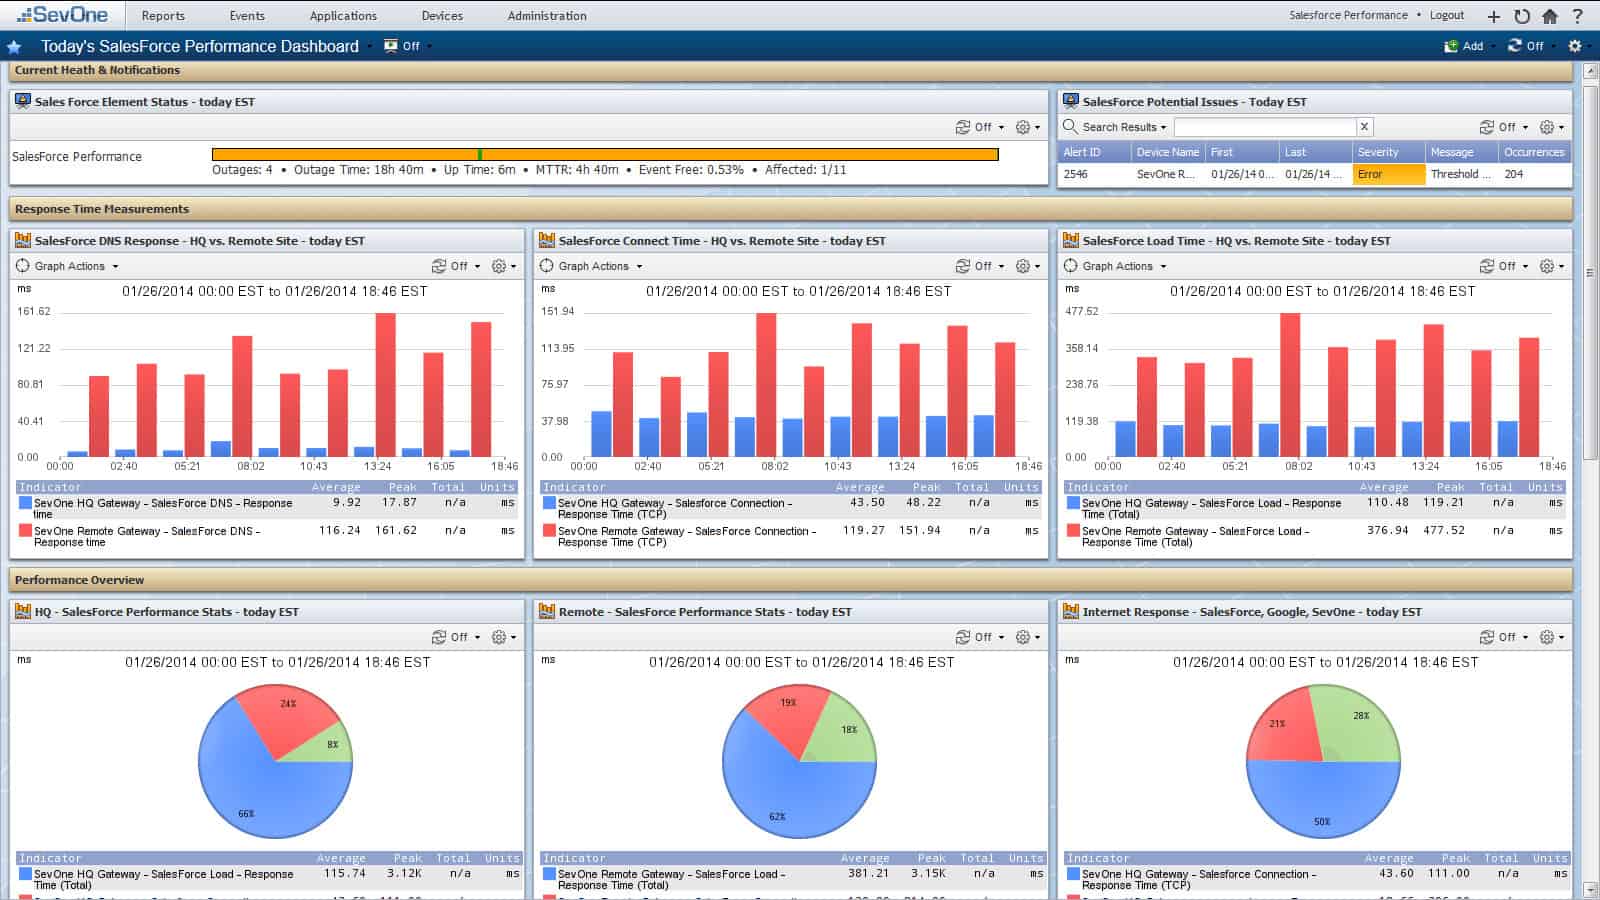
Task: Open the Events menu
Action: point(247,16)
